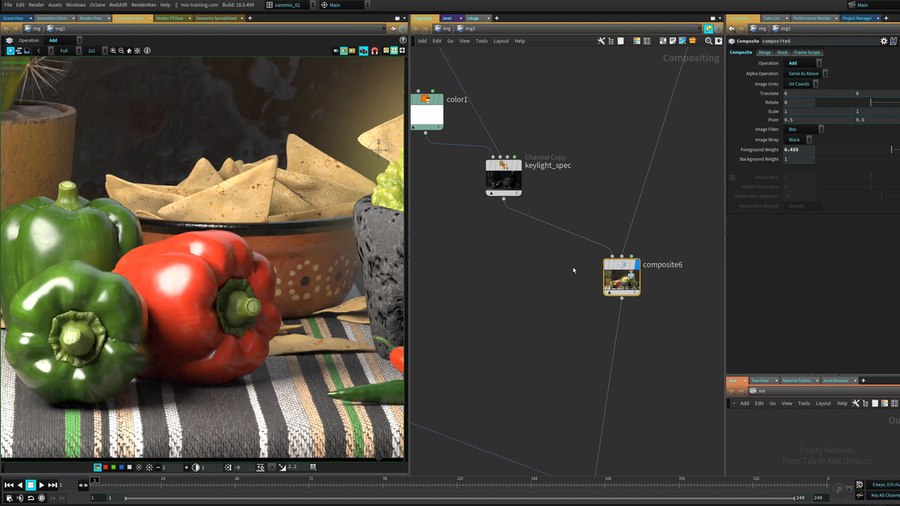Select the color1 node
900x506 pixels.
(x=426, y=112)
